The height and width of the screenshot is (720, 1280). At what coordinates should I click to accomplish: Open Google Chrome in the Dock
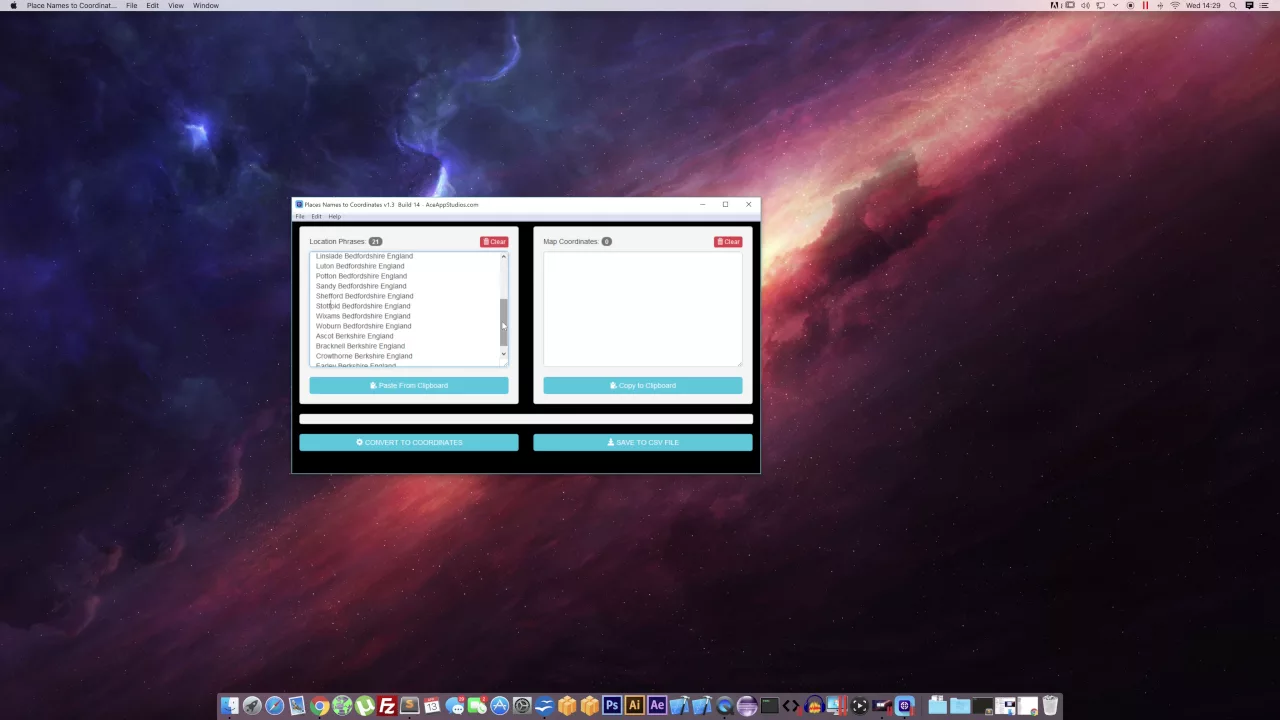tap(319, 705)
